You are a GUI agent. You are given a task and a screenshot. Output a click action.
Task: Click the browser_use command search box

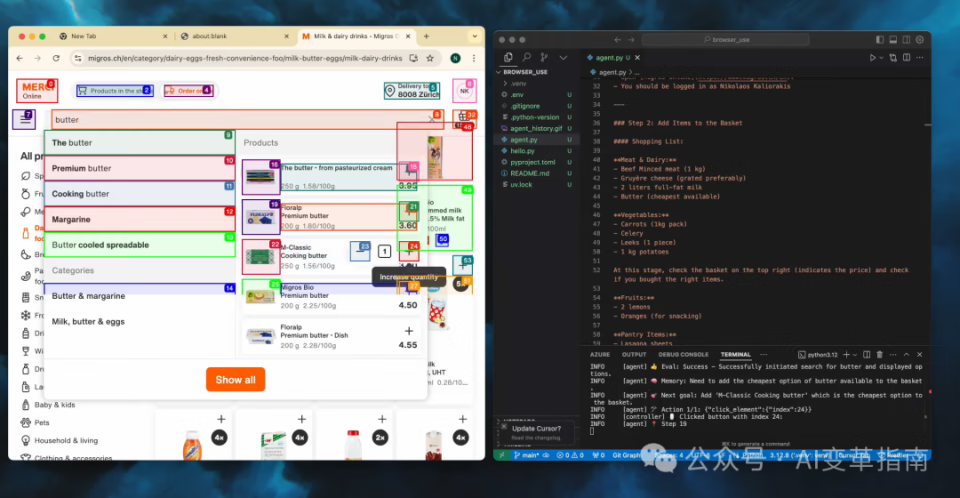pyautogui.click(x=726, y=40)
